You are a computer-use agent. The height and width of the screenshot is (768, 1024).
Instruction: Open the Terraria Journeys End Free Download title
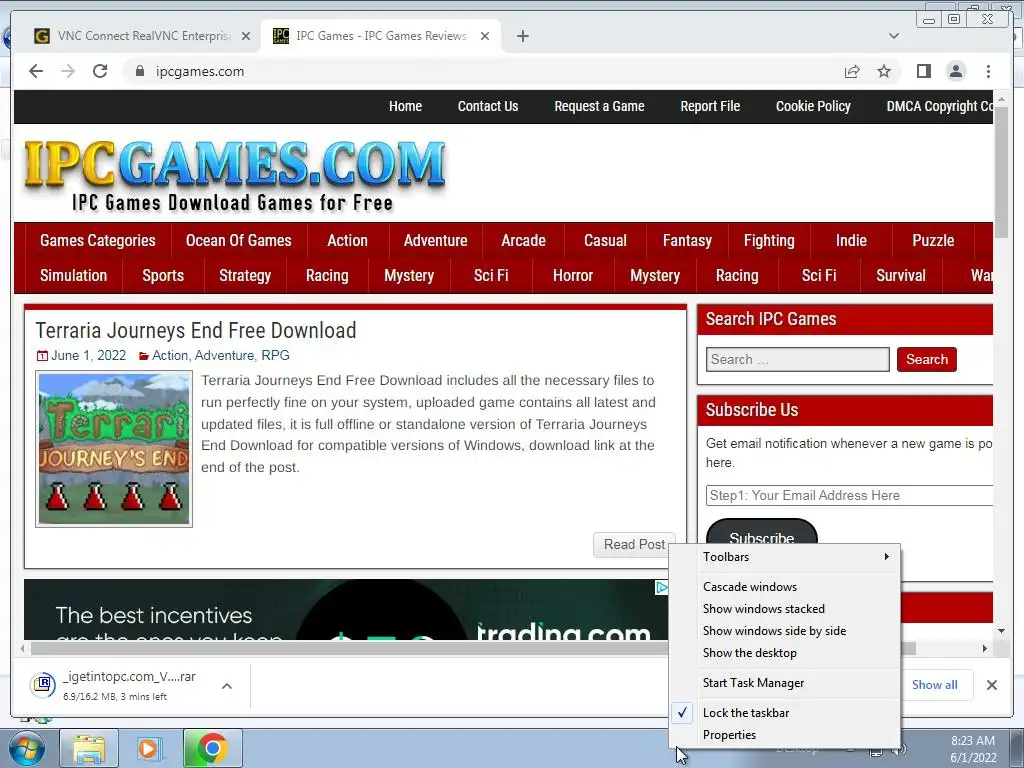click(196, 330)
